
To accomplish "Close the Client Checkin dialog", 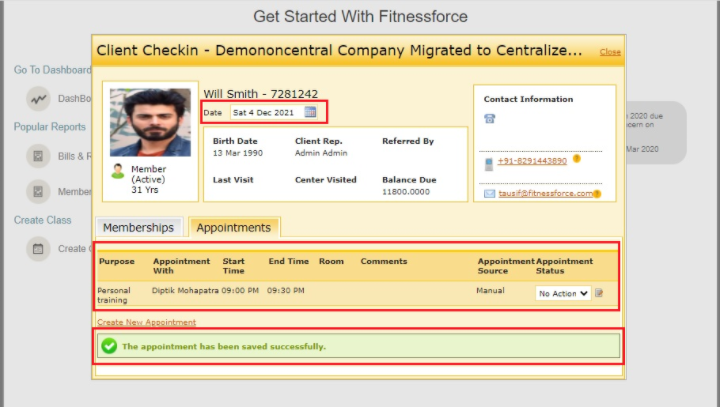I will [x=610, y=52].
